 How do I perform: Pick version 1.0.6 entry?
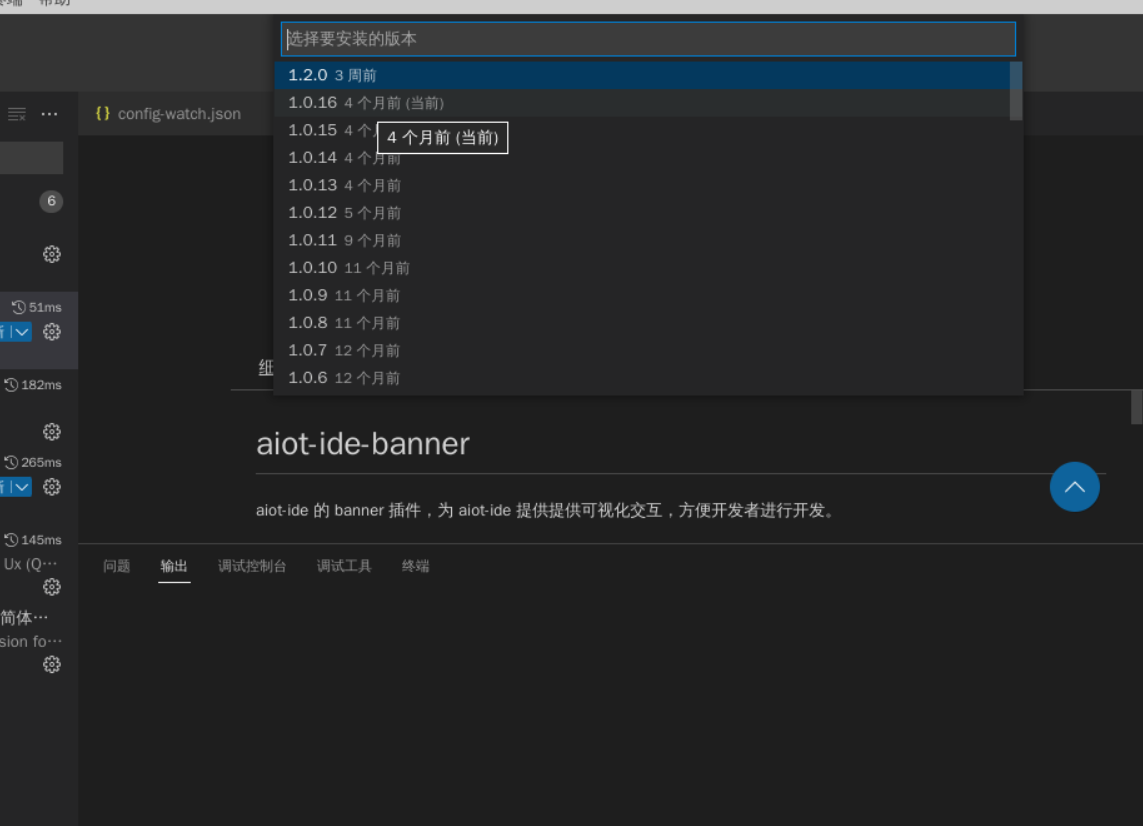[642, 378]
